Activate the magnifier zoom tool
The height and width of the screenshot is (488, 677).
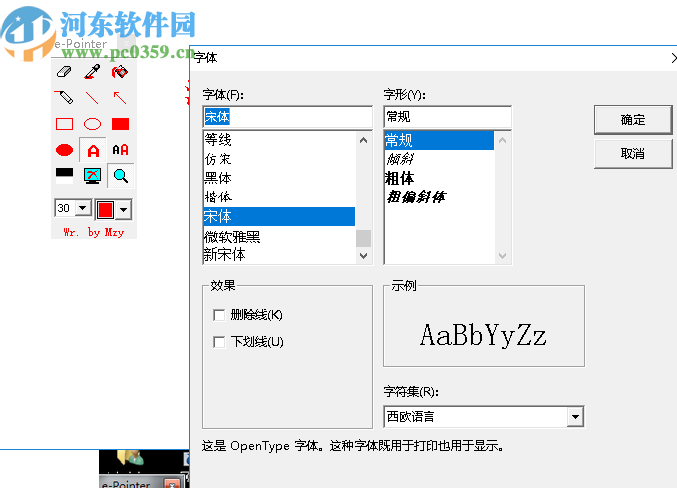(120, 176)
